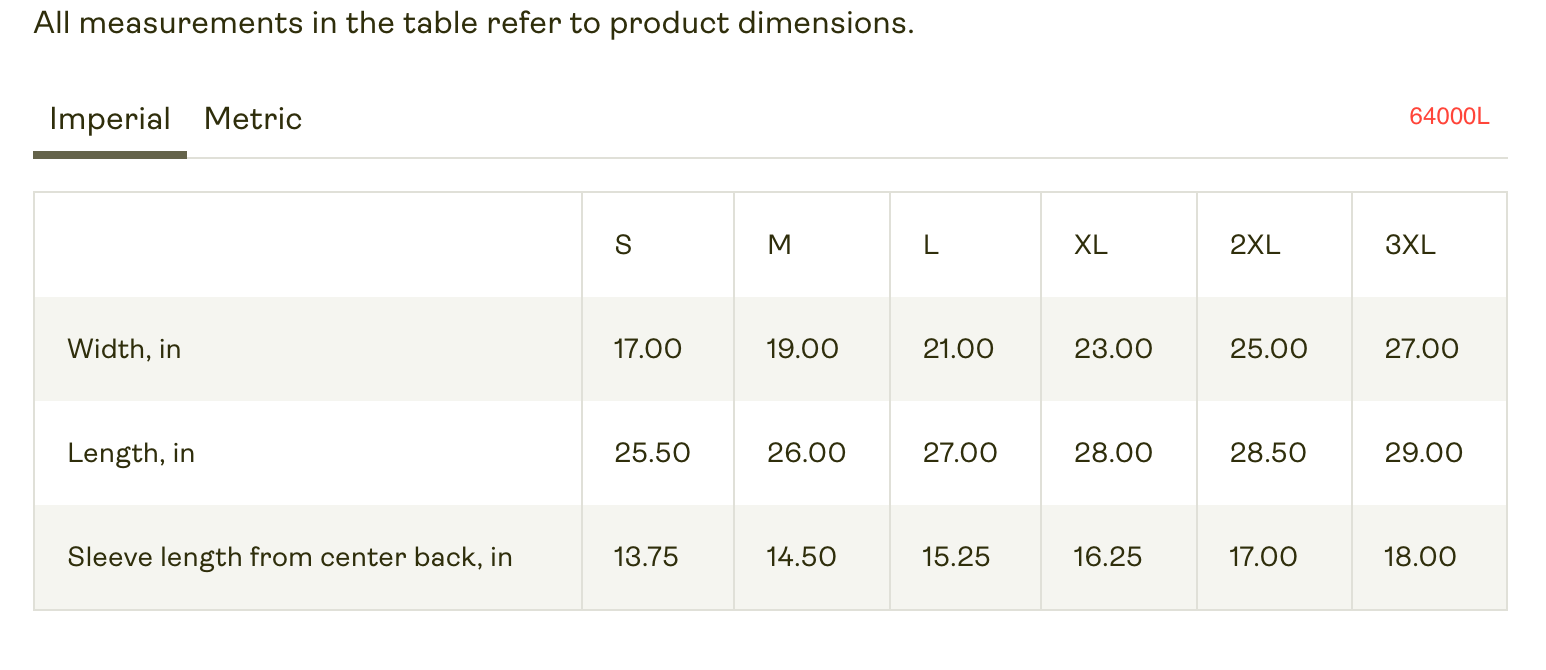Click the 13.75 sleeve length value

click(646, 557)
